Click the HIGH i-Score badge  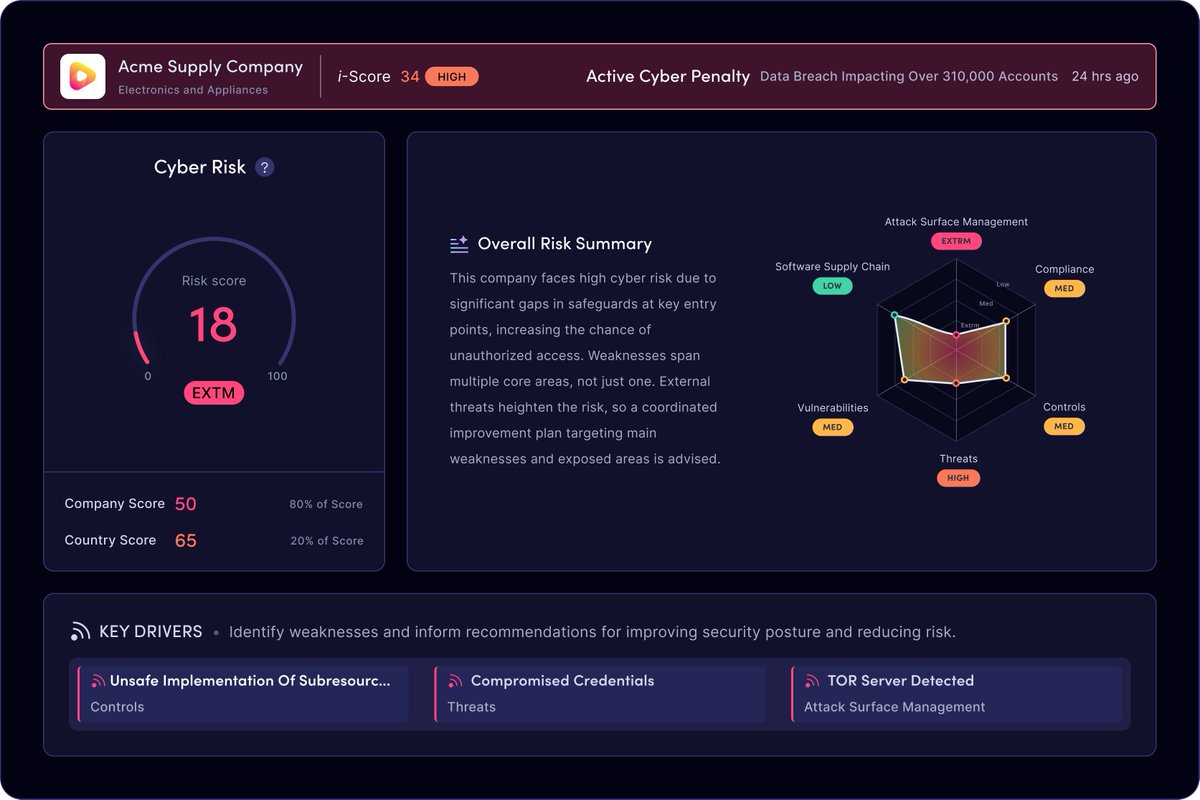(452, 76)
